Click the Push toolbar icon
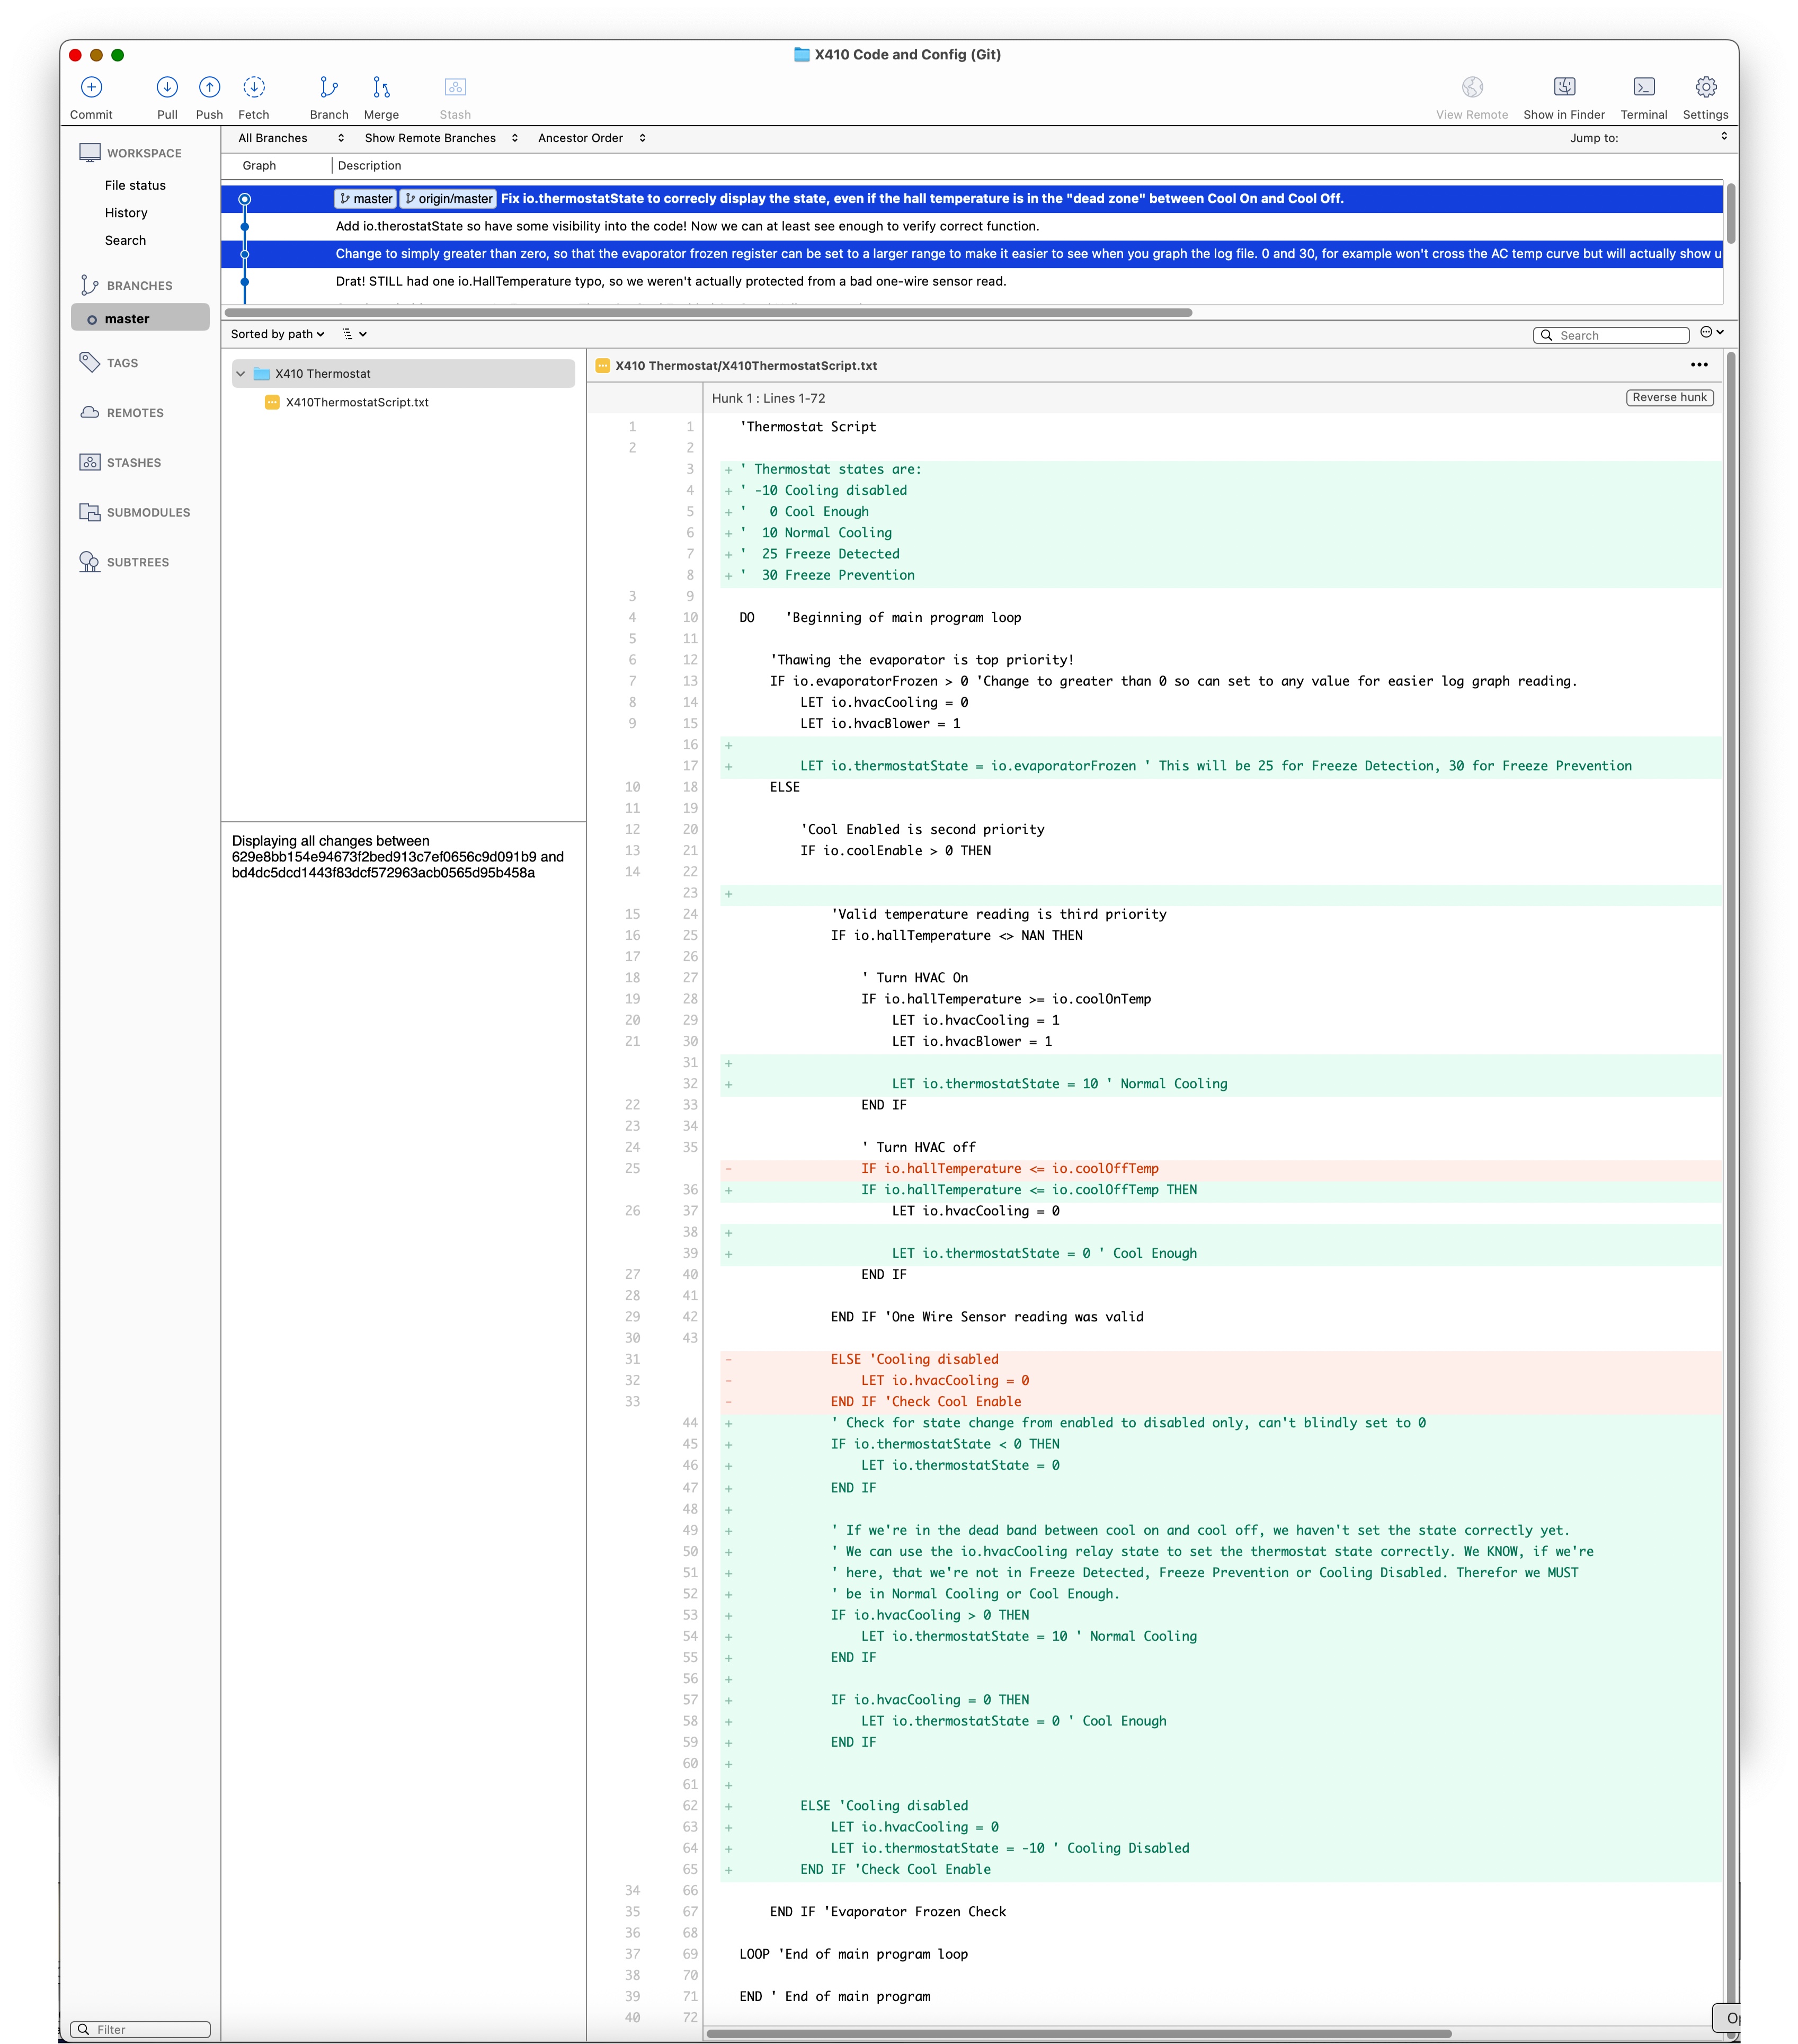This screenshot has width=1798, height=2044. pyautogui.click(x=209, y=87)
